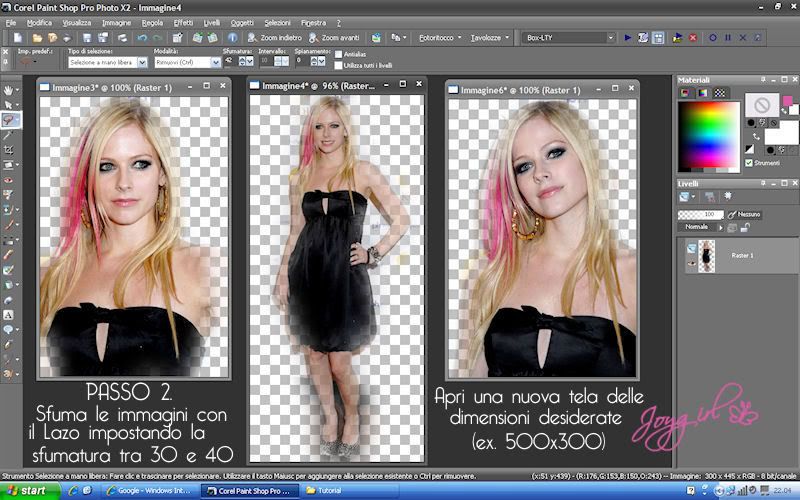Image resolution: width=800 pixels, height=500 pixels.
Task: Undo the last action
Action: tap(142, 38)
